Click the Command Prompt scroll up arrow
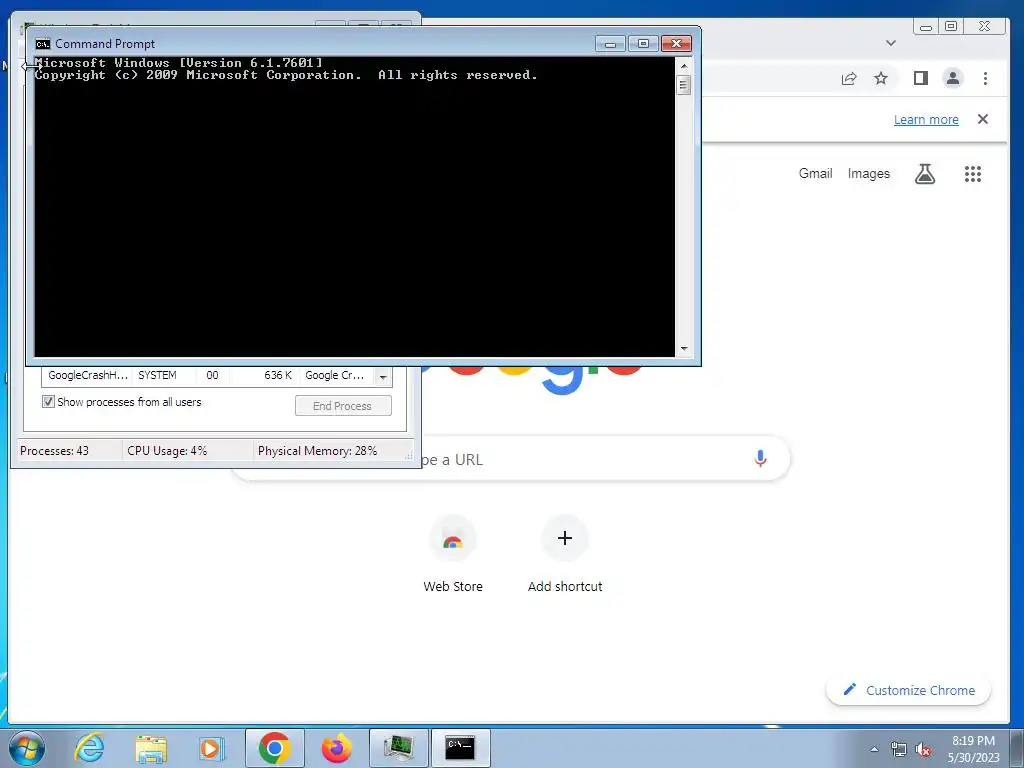 pyautogui.click(x=684, y=66)
